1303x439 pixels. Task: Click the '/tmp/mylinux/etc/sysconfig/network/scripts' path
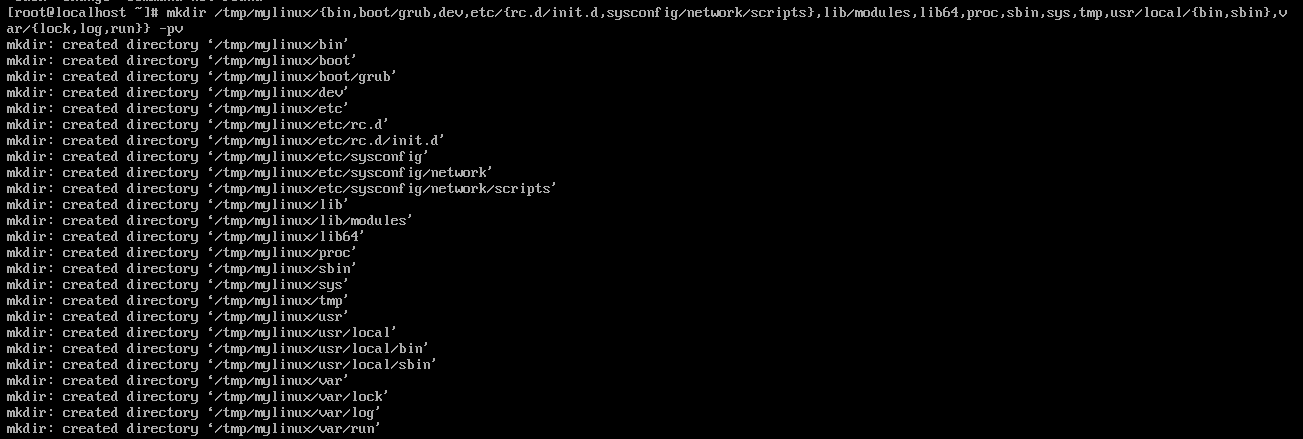(x=382, y=188)
